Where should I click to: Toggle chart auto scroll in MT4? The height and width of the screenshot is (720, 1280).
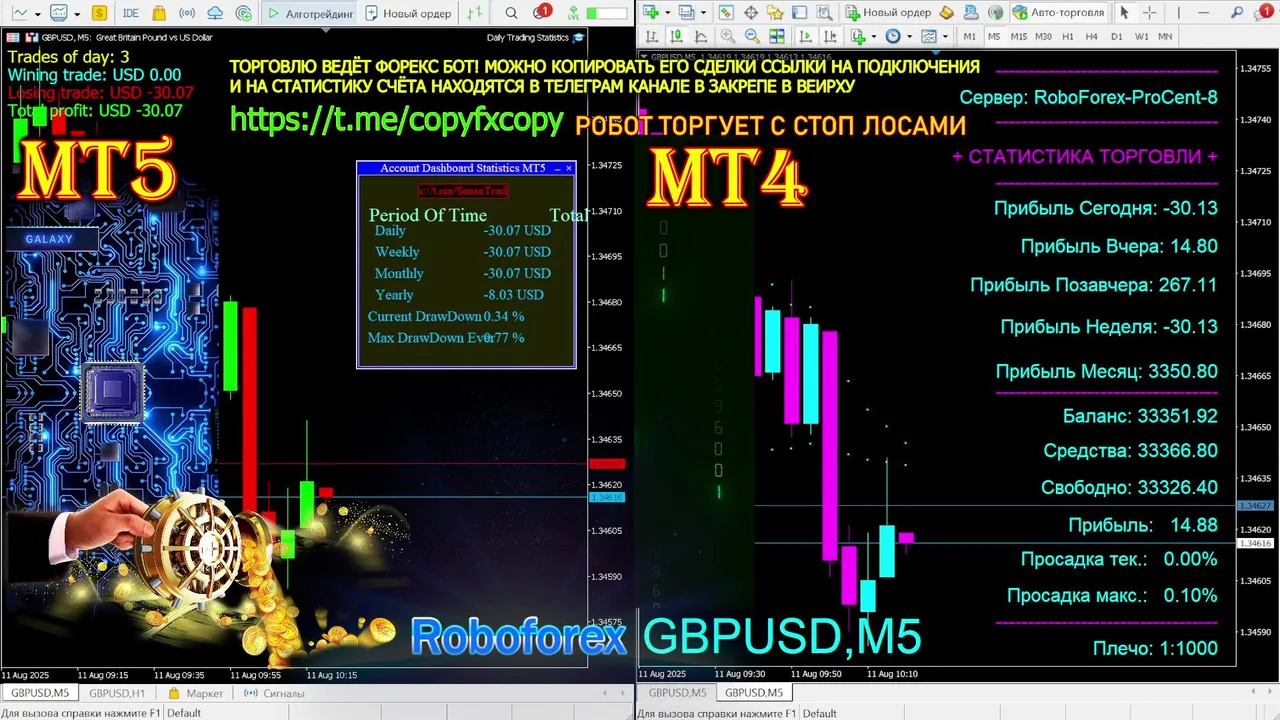[x=805, y=36]
